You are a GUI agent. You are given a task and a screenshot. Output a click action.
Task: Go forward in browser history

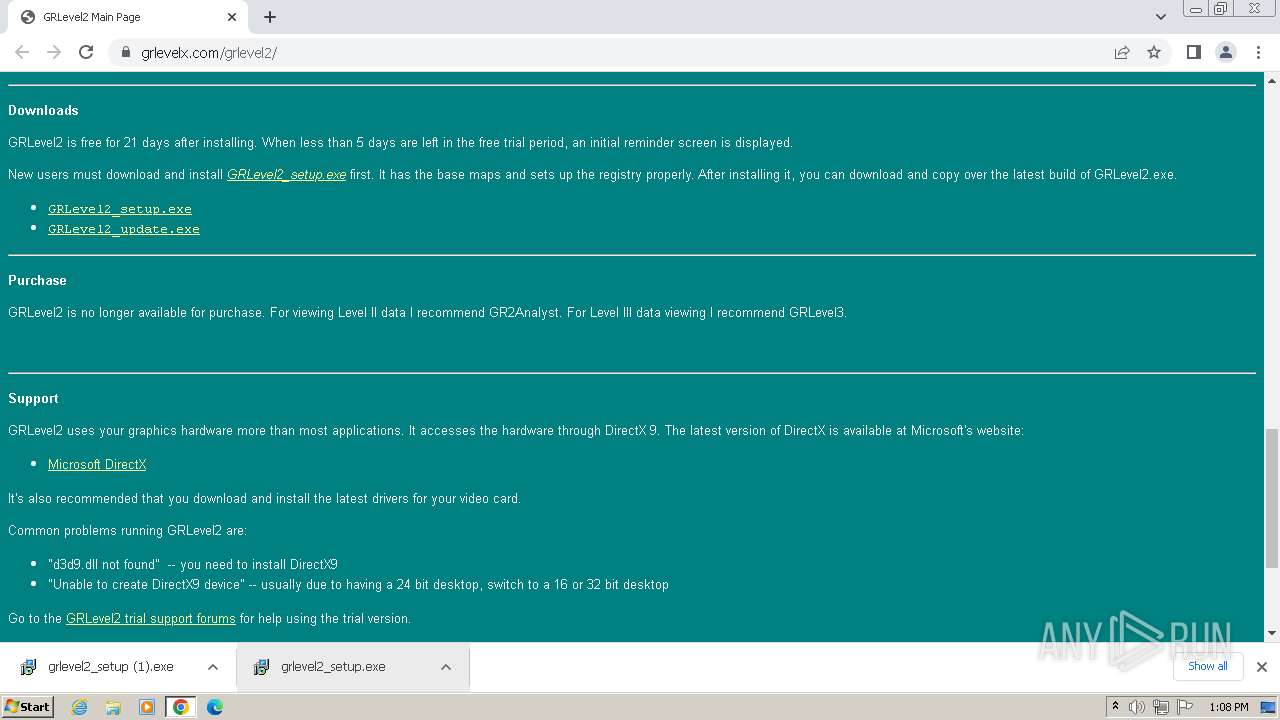[54, 52]
